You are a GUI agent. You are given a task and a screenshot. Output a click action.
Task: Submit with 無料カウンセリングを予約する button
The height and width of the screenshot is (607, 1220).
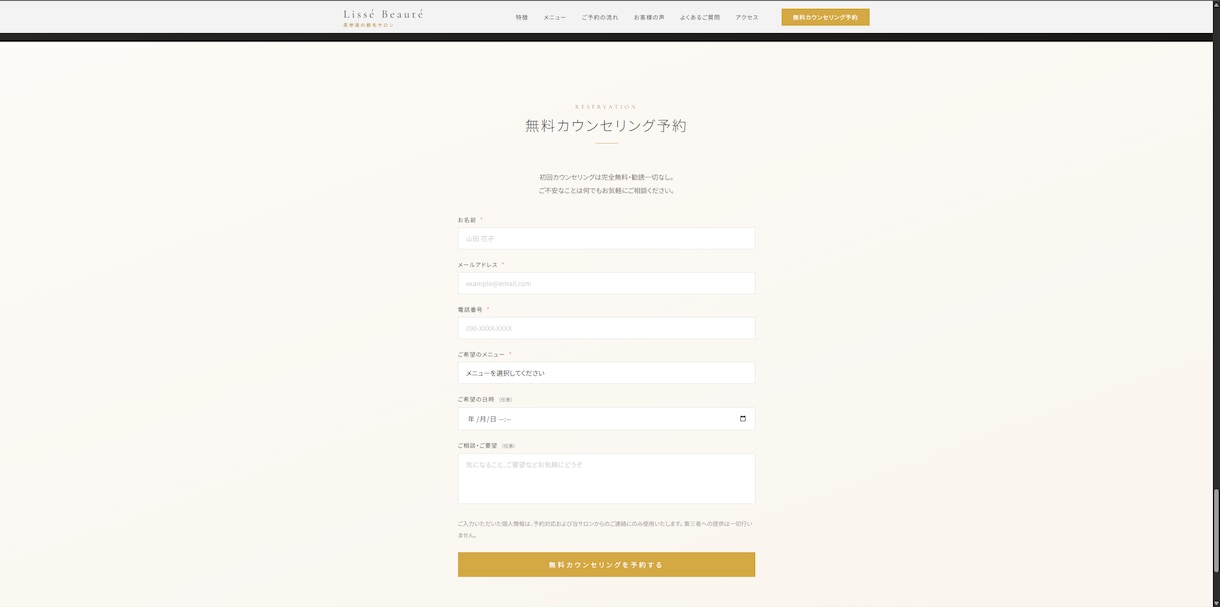[606, 565]
